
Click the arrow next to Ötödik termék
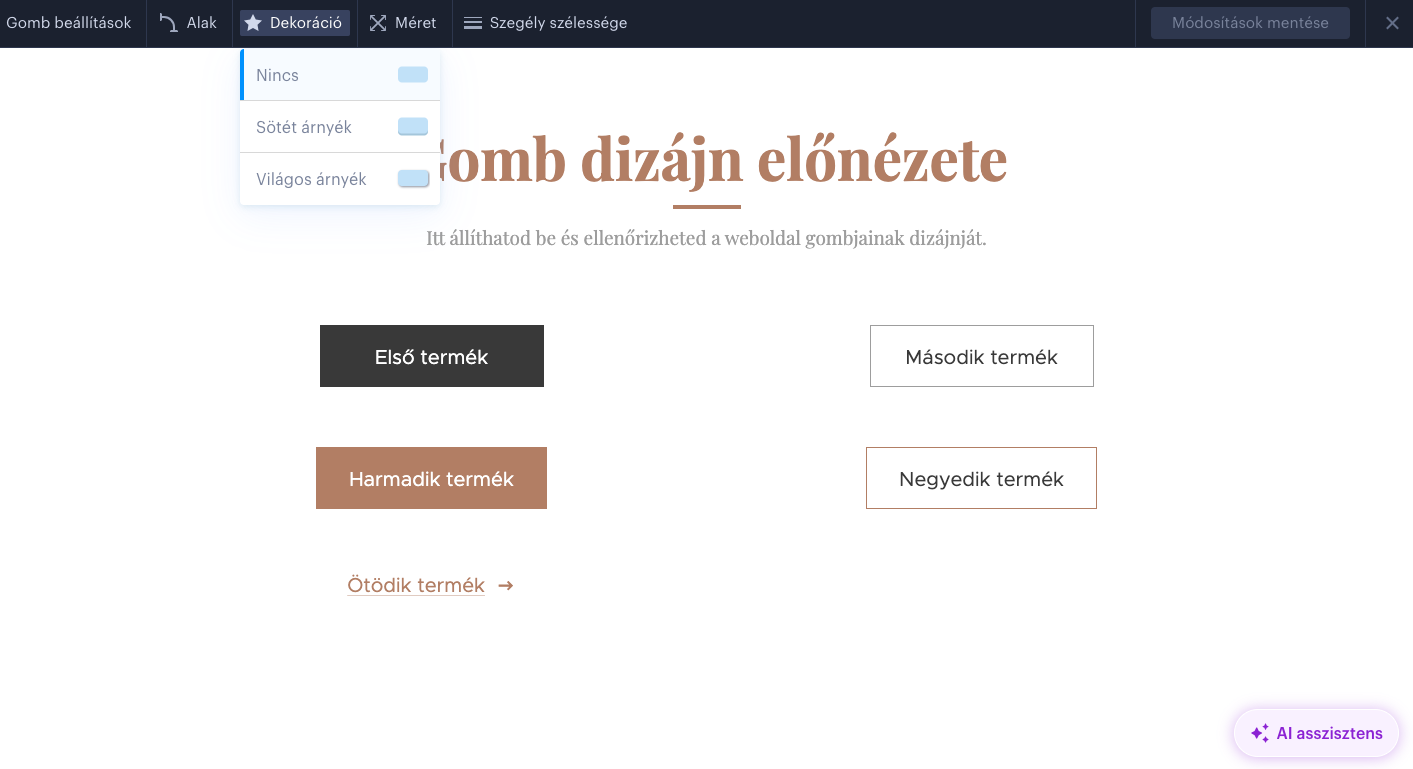pos(506,585)
